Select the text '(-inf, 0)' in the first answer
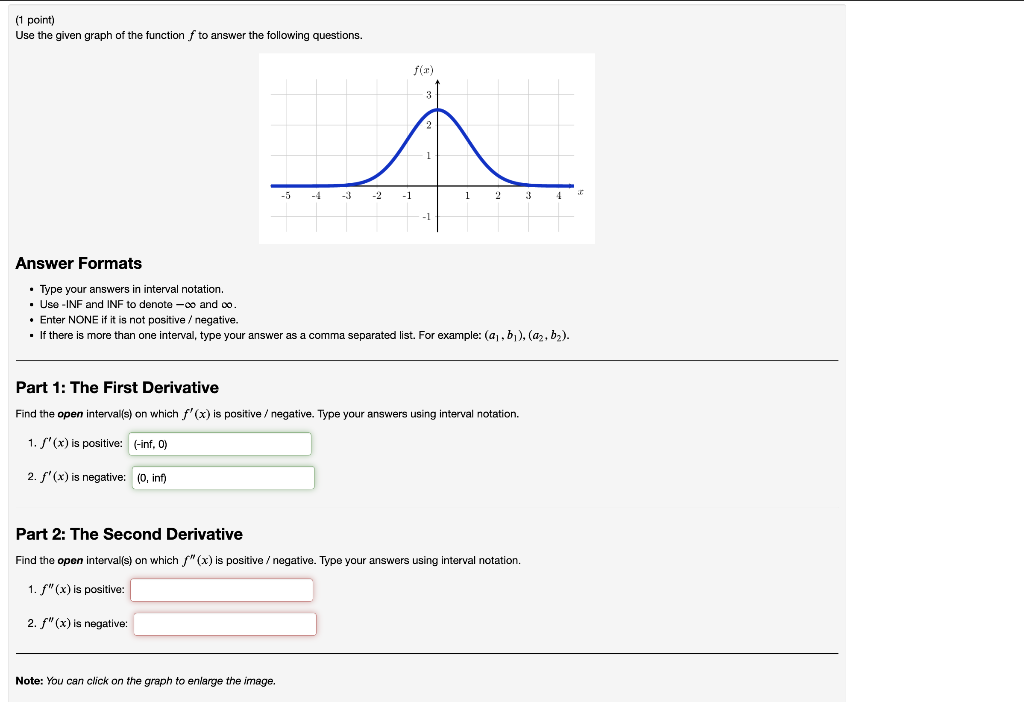 pos(151,443)
